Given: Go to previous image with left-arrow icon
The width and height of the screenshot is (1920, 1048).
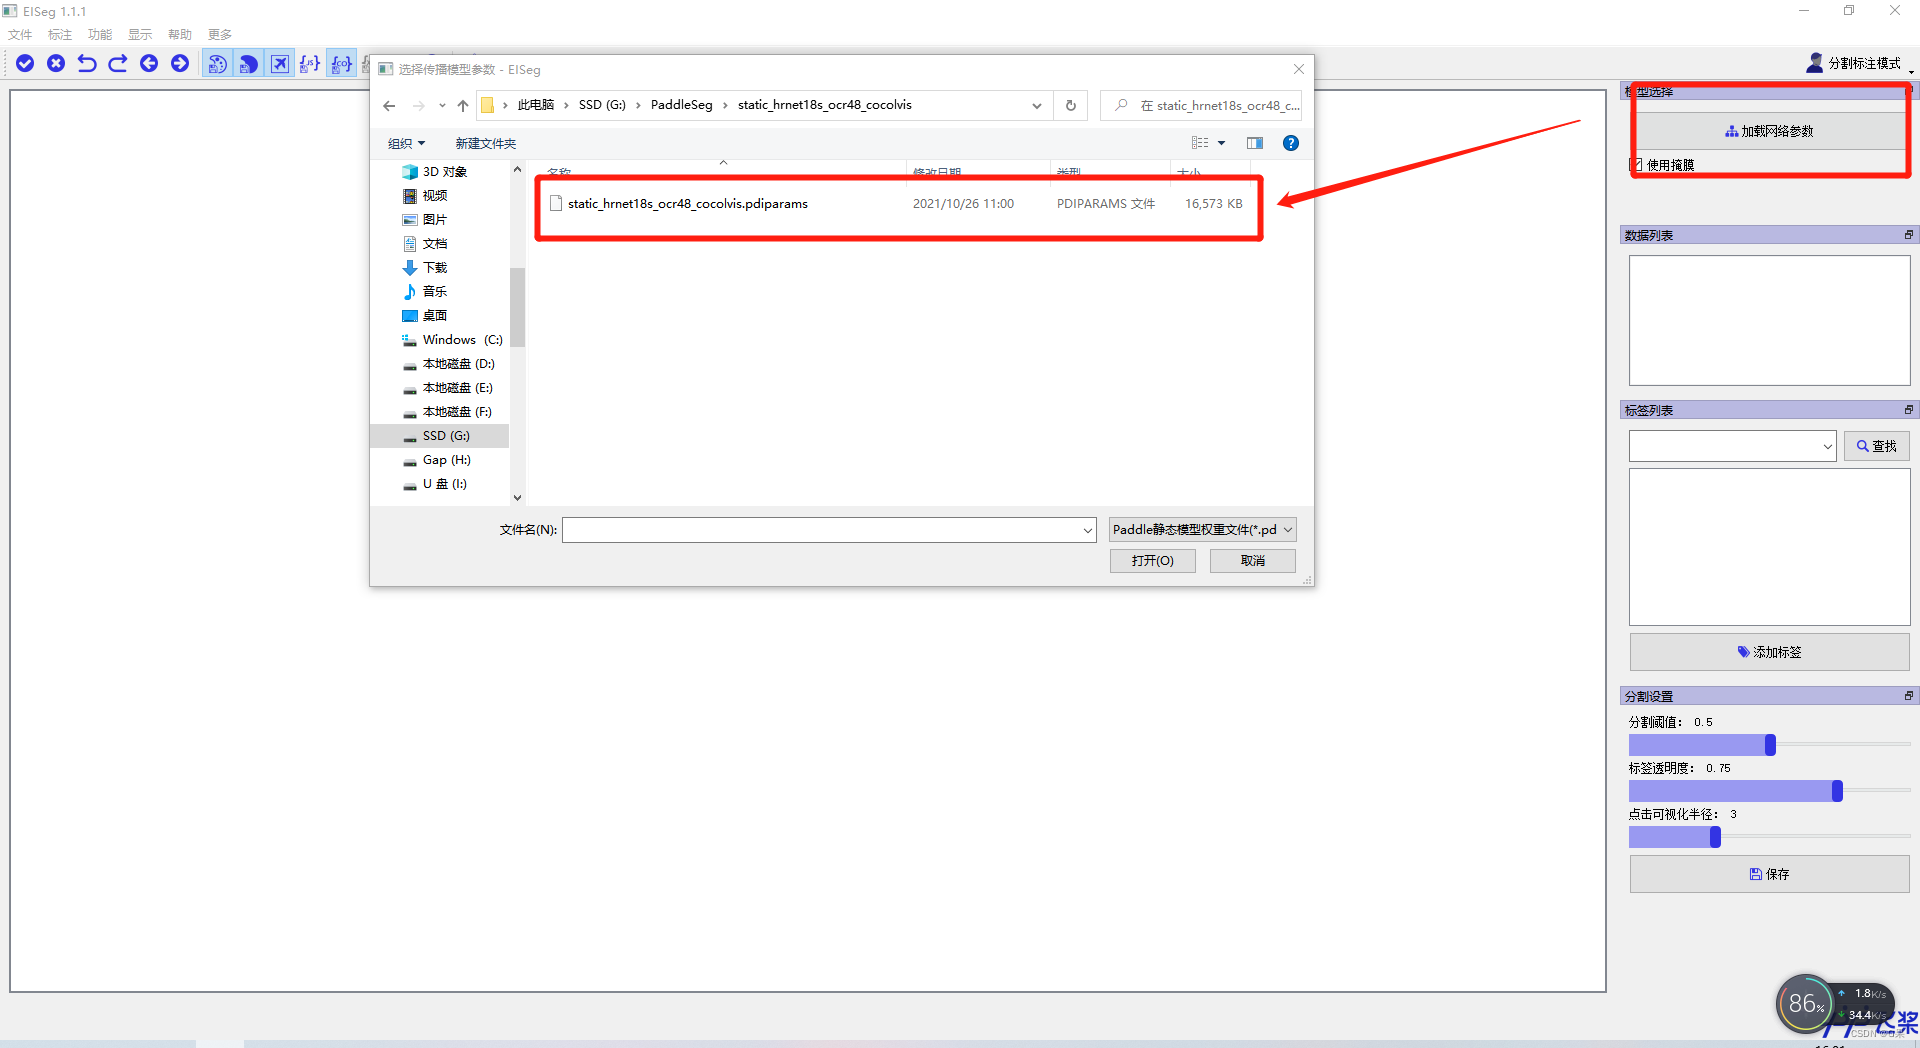Looking at the screenshot, I should coord(149,64).
